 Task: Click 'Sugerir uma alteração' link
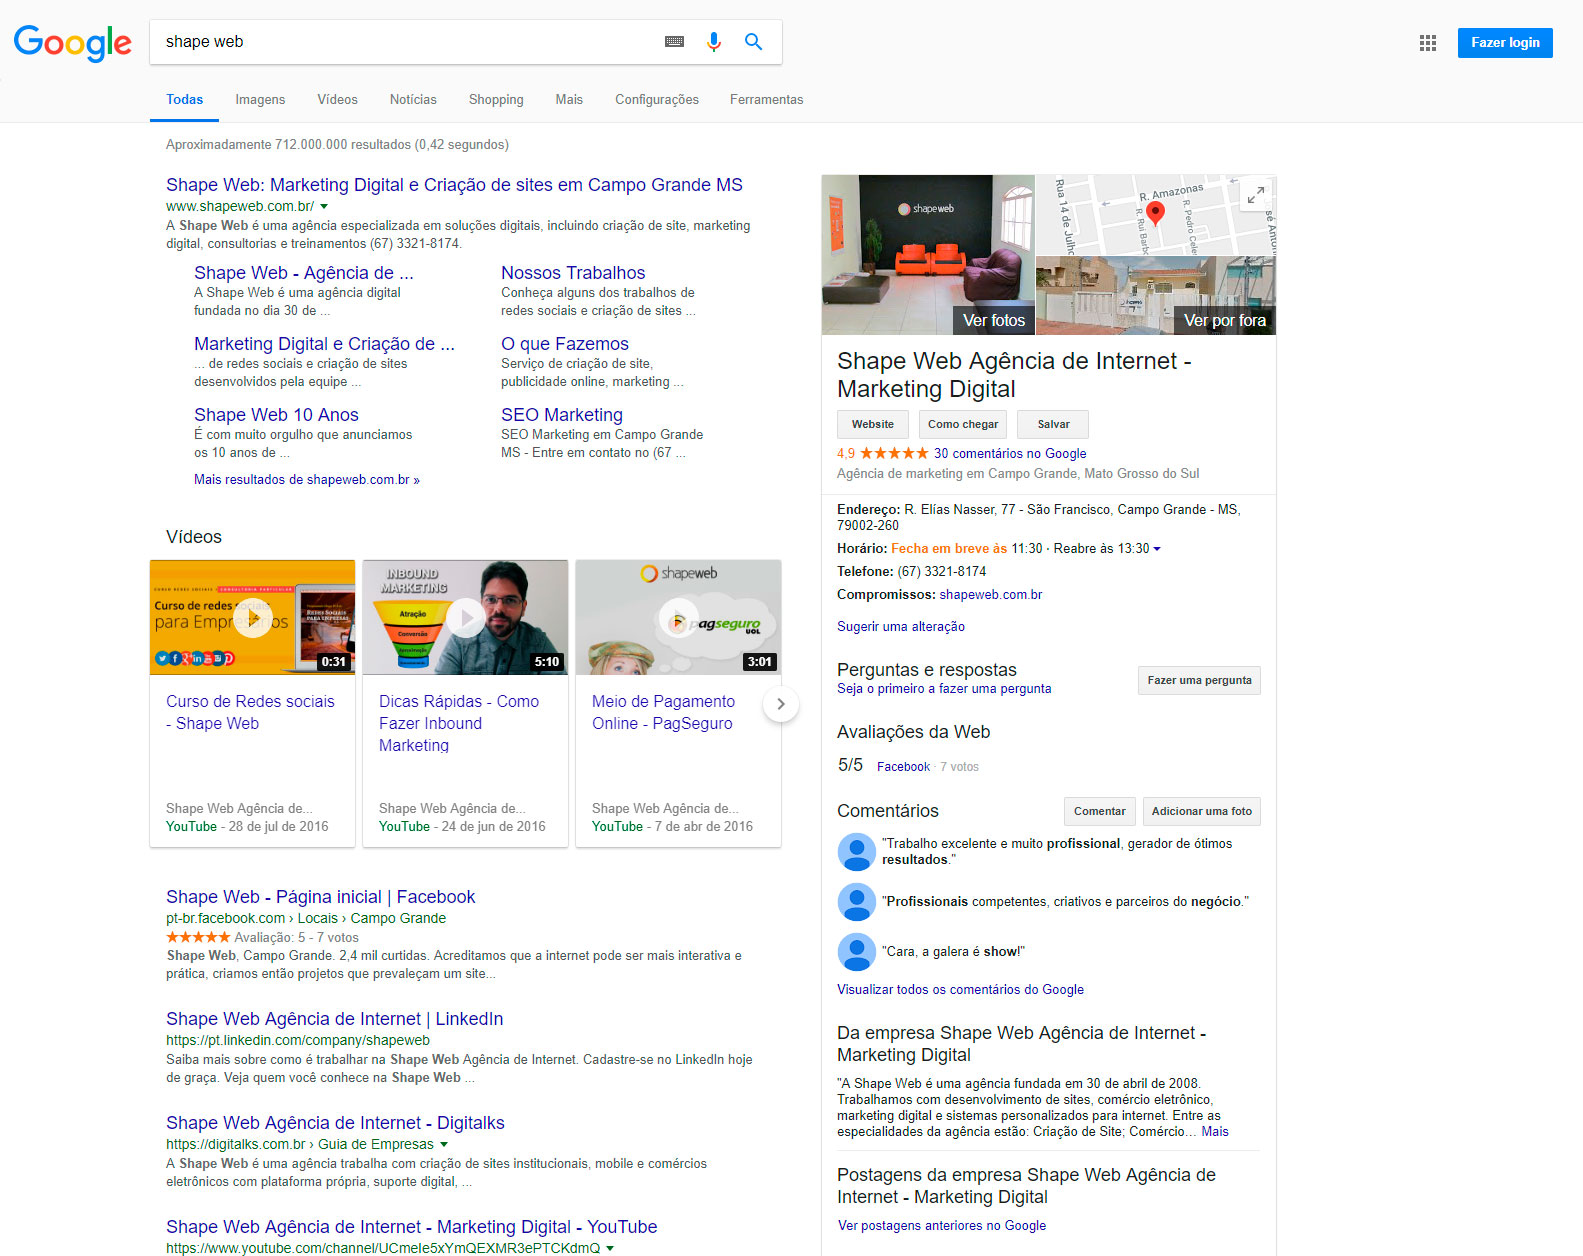(901, 627)
